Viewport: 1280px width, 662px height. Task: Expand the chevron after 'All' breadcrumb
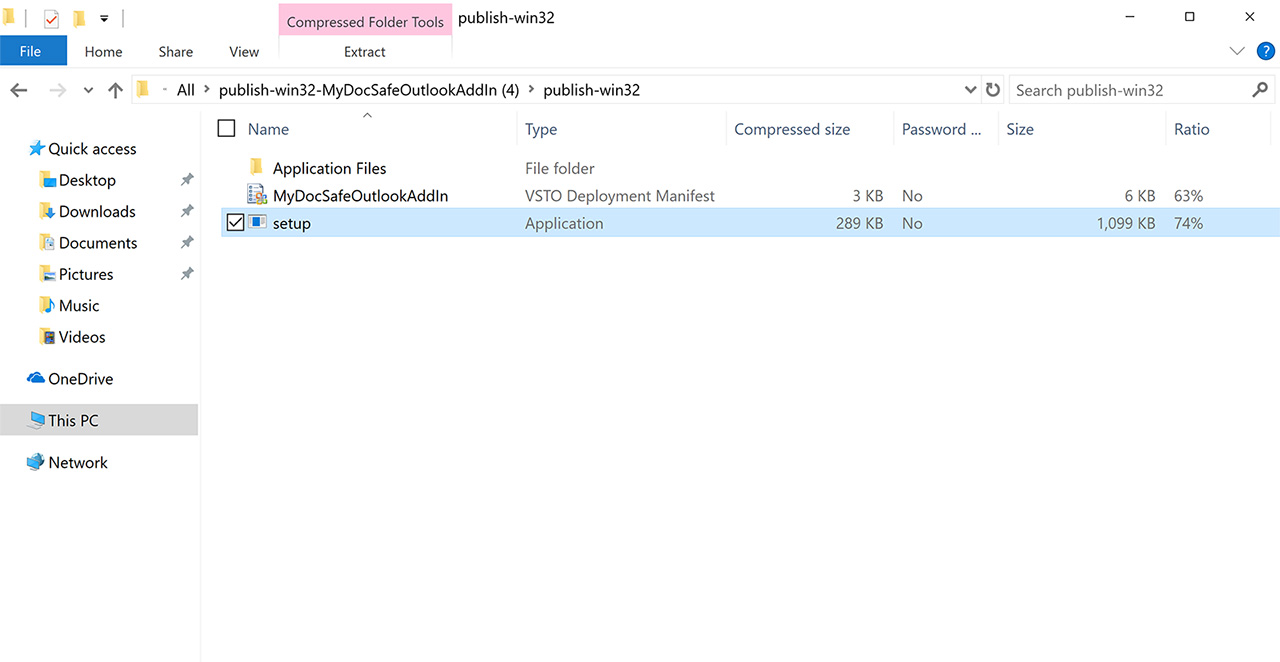(207, 90)
